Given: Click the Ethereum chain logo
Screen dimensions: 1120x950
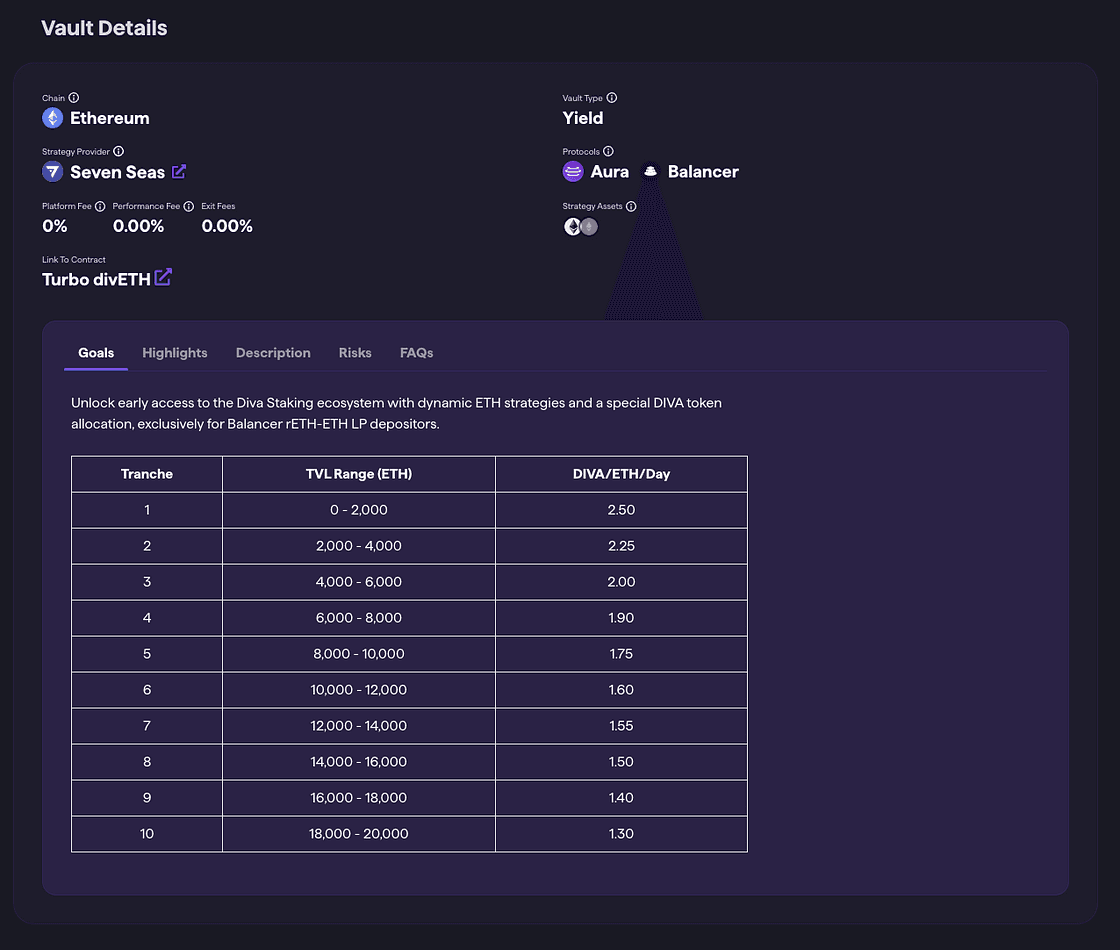Looking at the screenshot, I should coord(52,118).
